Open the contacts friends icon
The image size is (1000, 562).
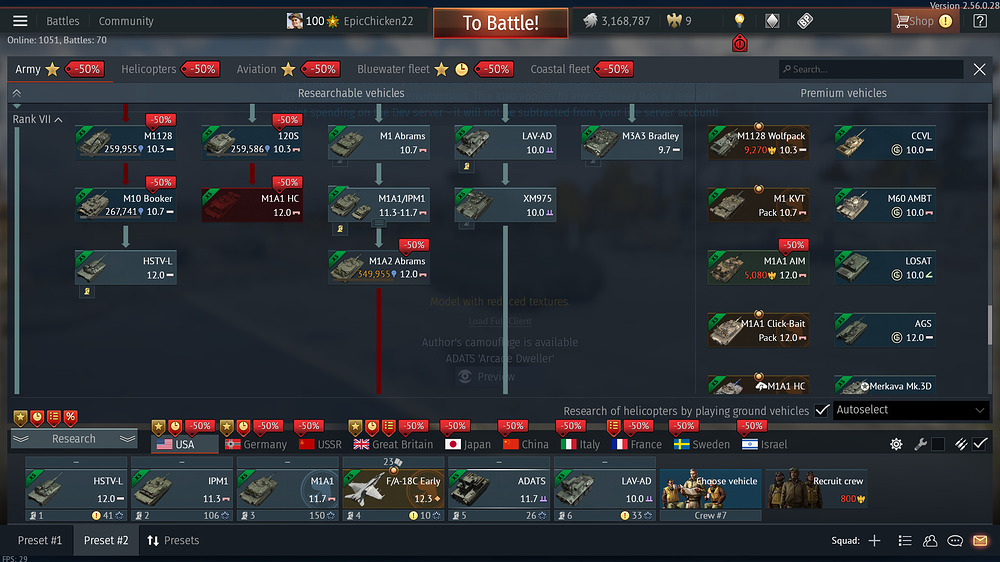click(930, 541)
